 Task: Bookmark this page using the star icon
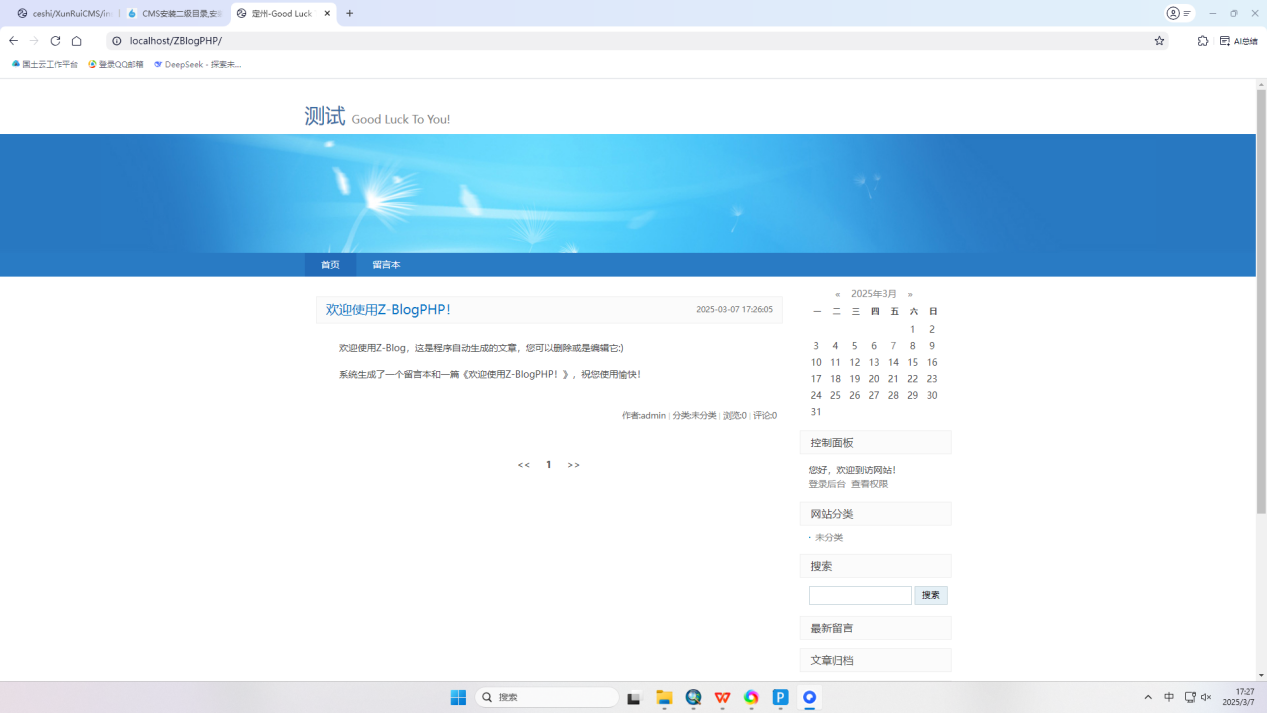pyautogui.click(x=1158, y=41)
